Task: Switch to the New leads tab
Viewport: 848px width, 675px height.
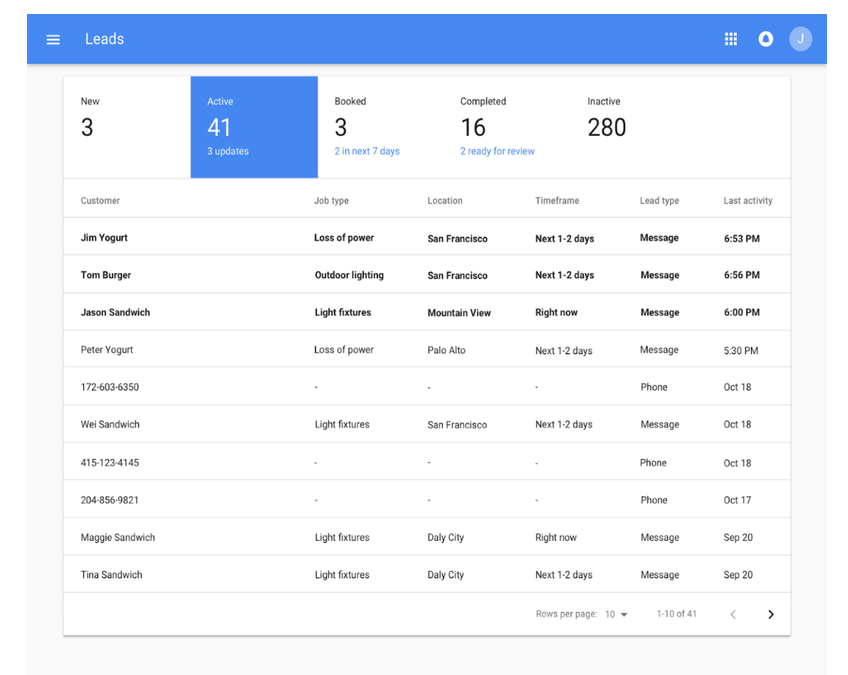Action: pyautogui.click(x=127, y=127)
